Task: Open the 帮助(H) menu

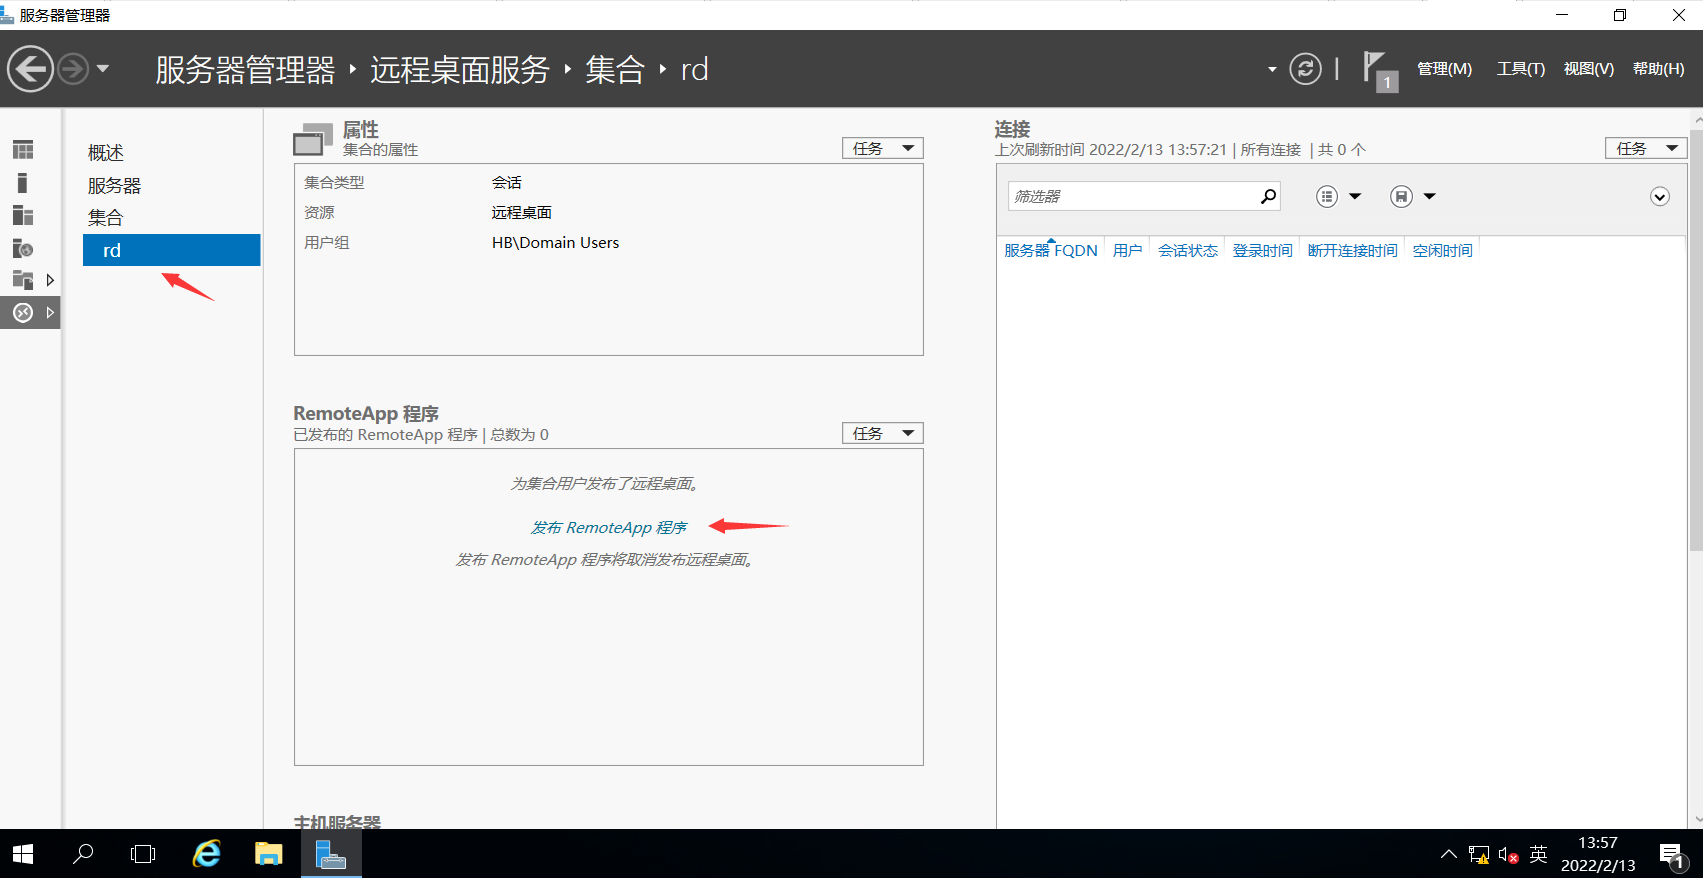Action: [1658, 69]
